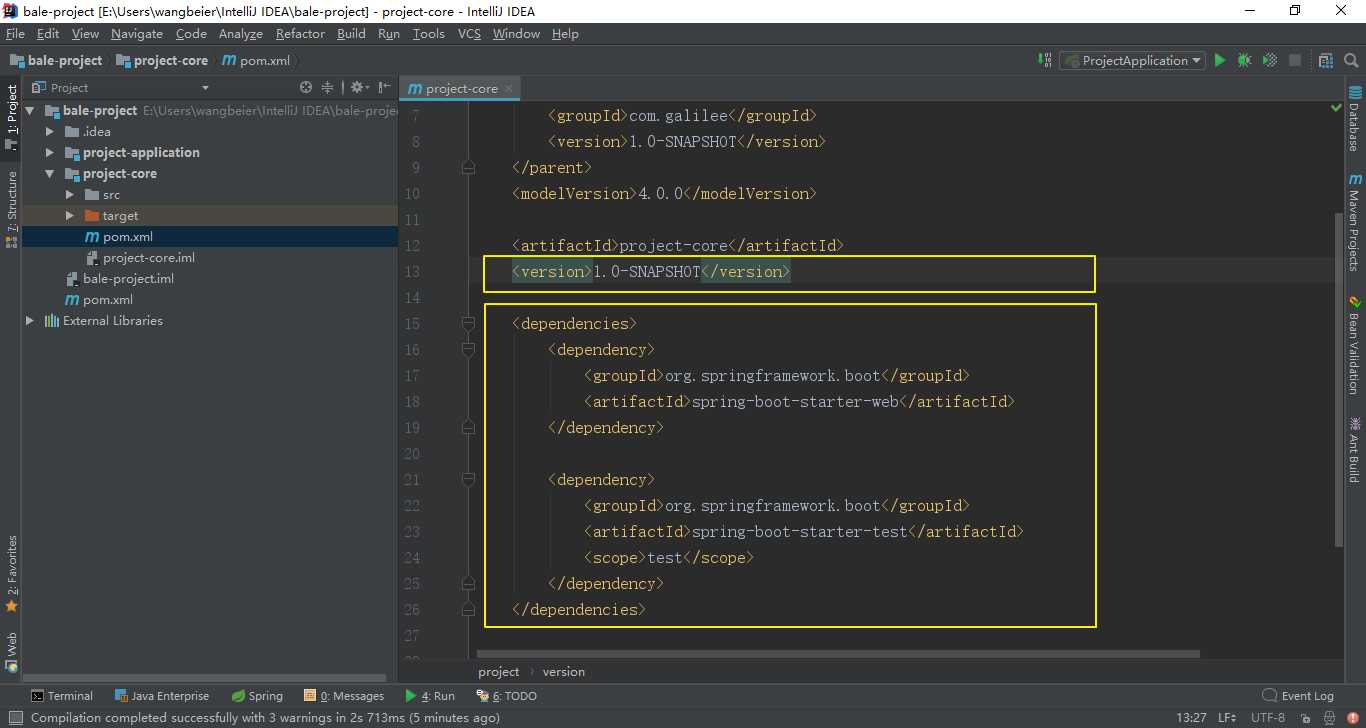The image size is (1366, 728).
Task: Close the project-core editor tab
Action: tap(508, 88)
